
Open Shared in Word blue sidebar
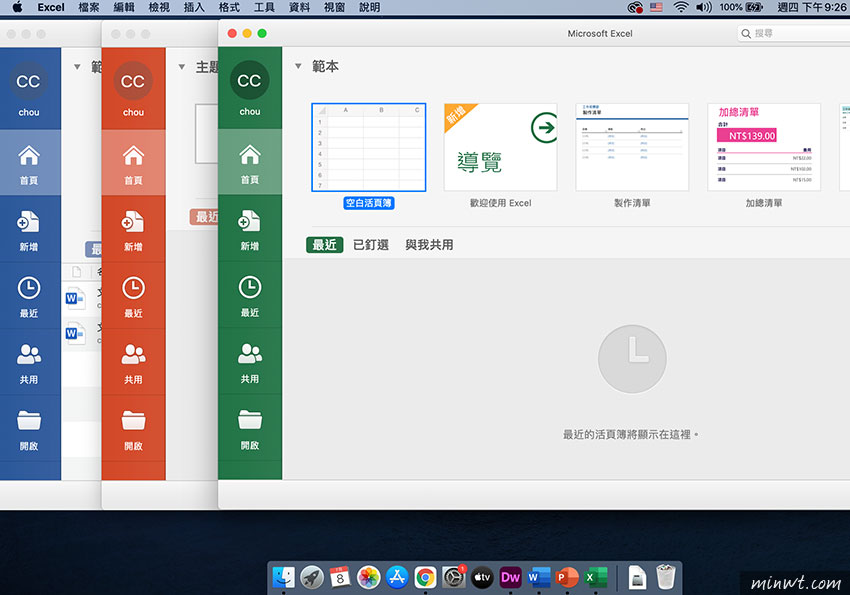[x=29, y=361]
